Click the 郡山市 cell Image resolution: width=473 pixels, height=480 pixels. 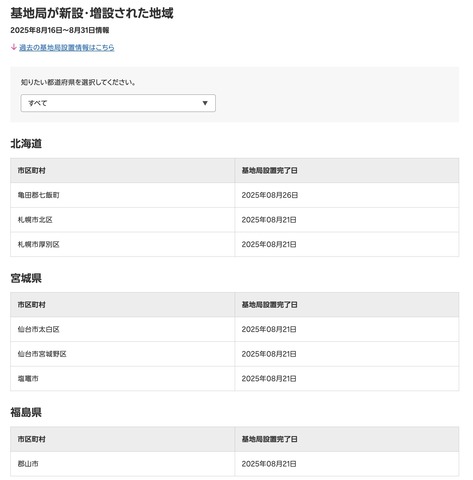(122, 464)
